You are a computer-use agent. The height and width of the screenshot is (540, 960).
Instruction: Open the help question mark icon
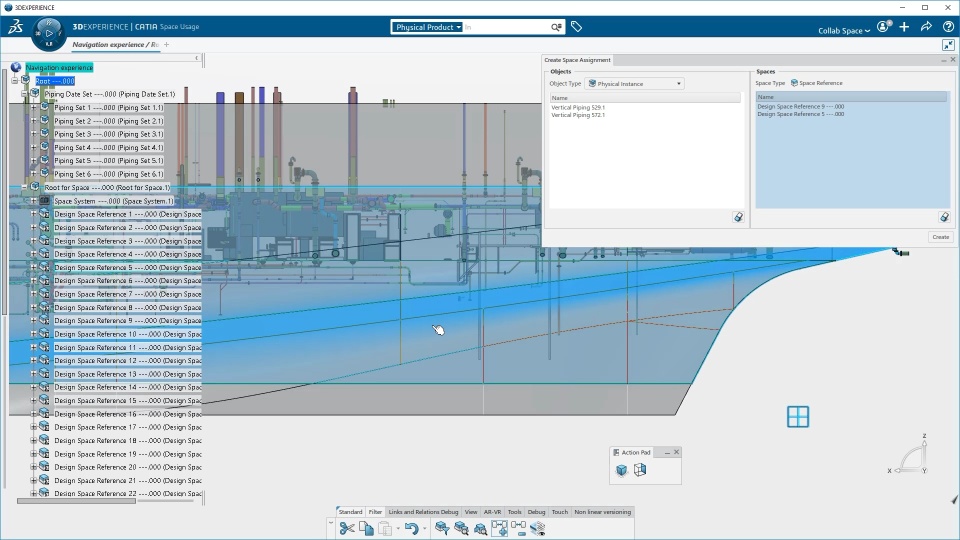(x=948, y=27)
